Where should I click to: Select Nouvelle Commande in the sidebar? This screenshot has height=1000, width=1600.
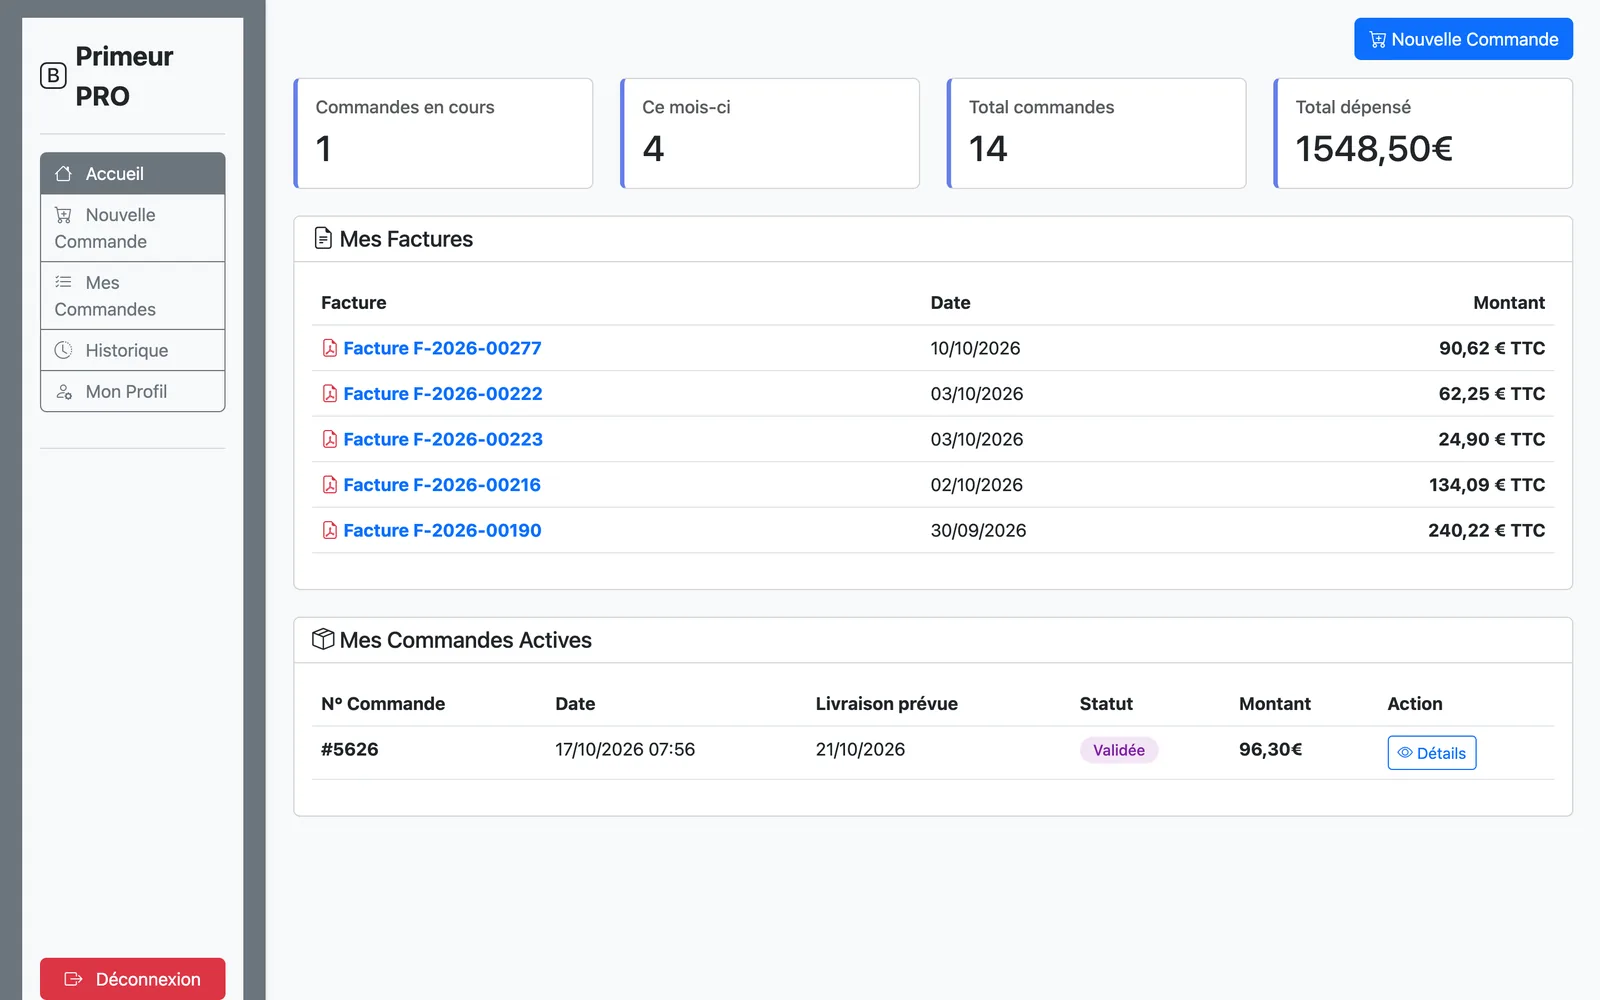[x=133, y=228]
